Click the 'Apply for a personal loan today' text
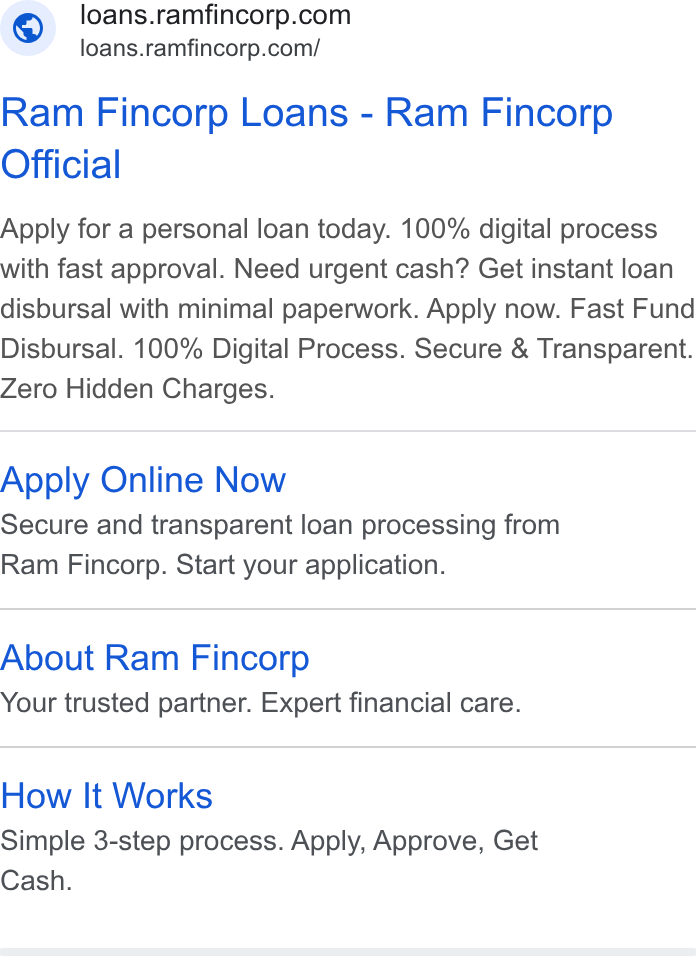This screenshot has width=696, height=956. pos(195,229)
